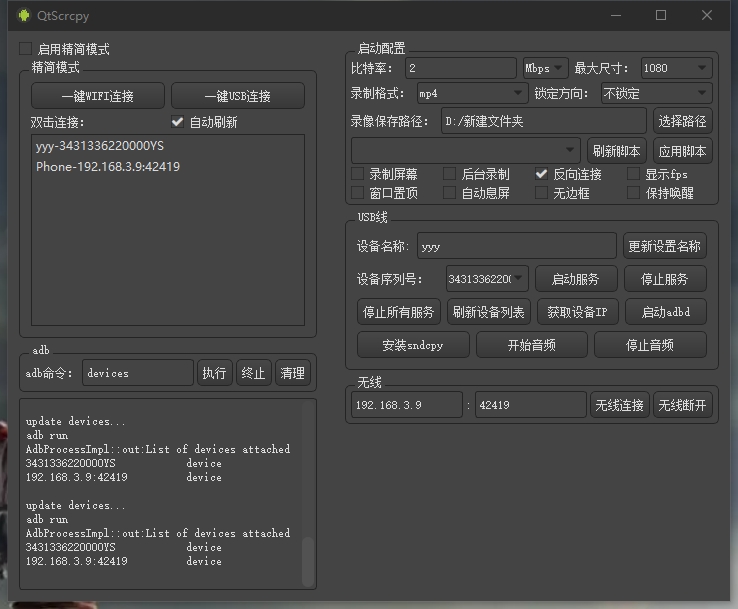Click the adb命令 input field
This screenshot has height=609, width=738.
click(x=137, y=373)
